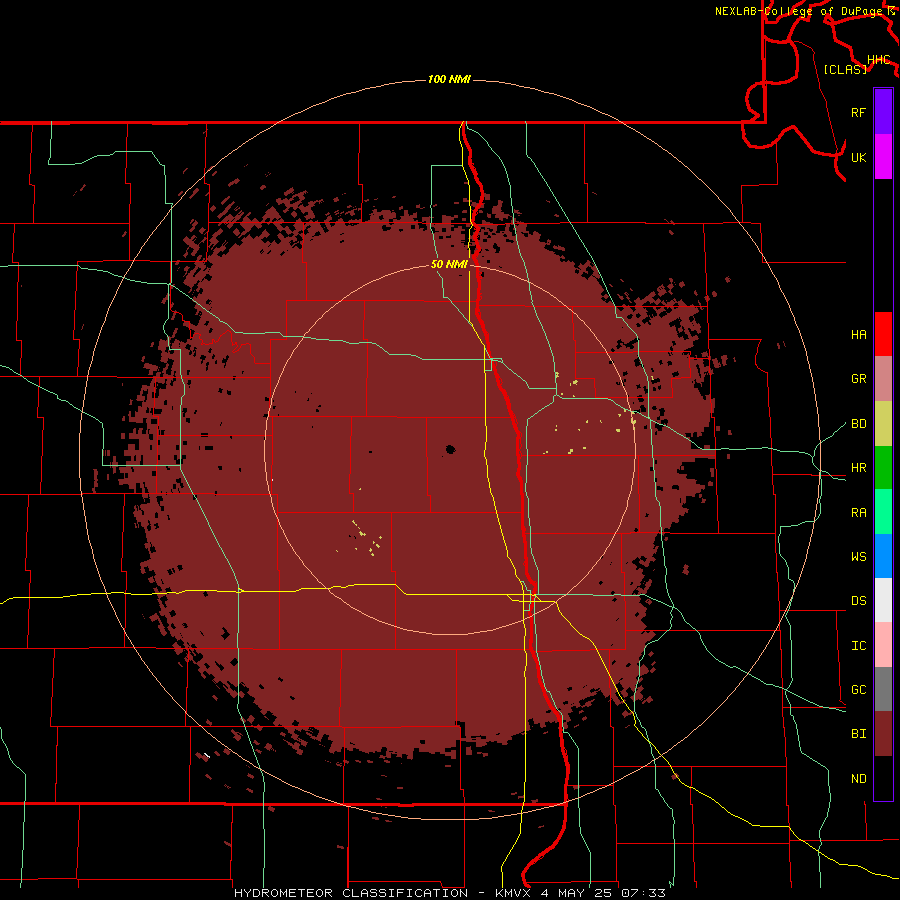Click the HA legend label
The image size is (900, 900).
[858, 335]
